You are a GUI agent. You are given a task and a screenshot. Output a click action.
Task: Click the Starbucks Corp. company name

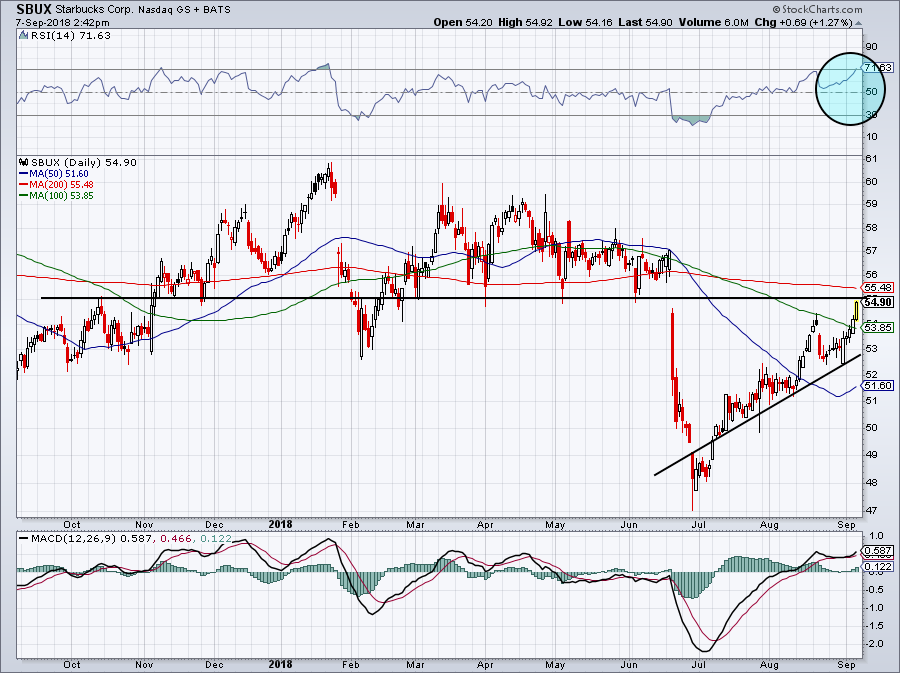point(94,10)
